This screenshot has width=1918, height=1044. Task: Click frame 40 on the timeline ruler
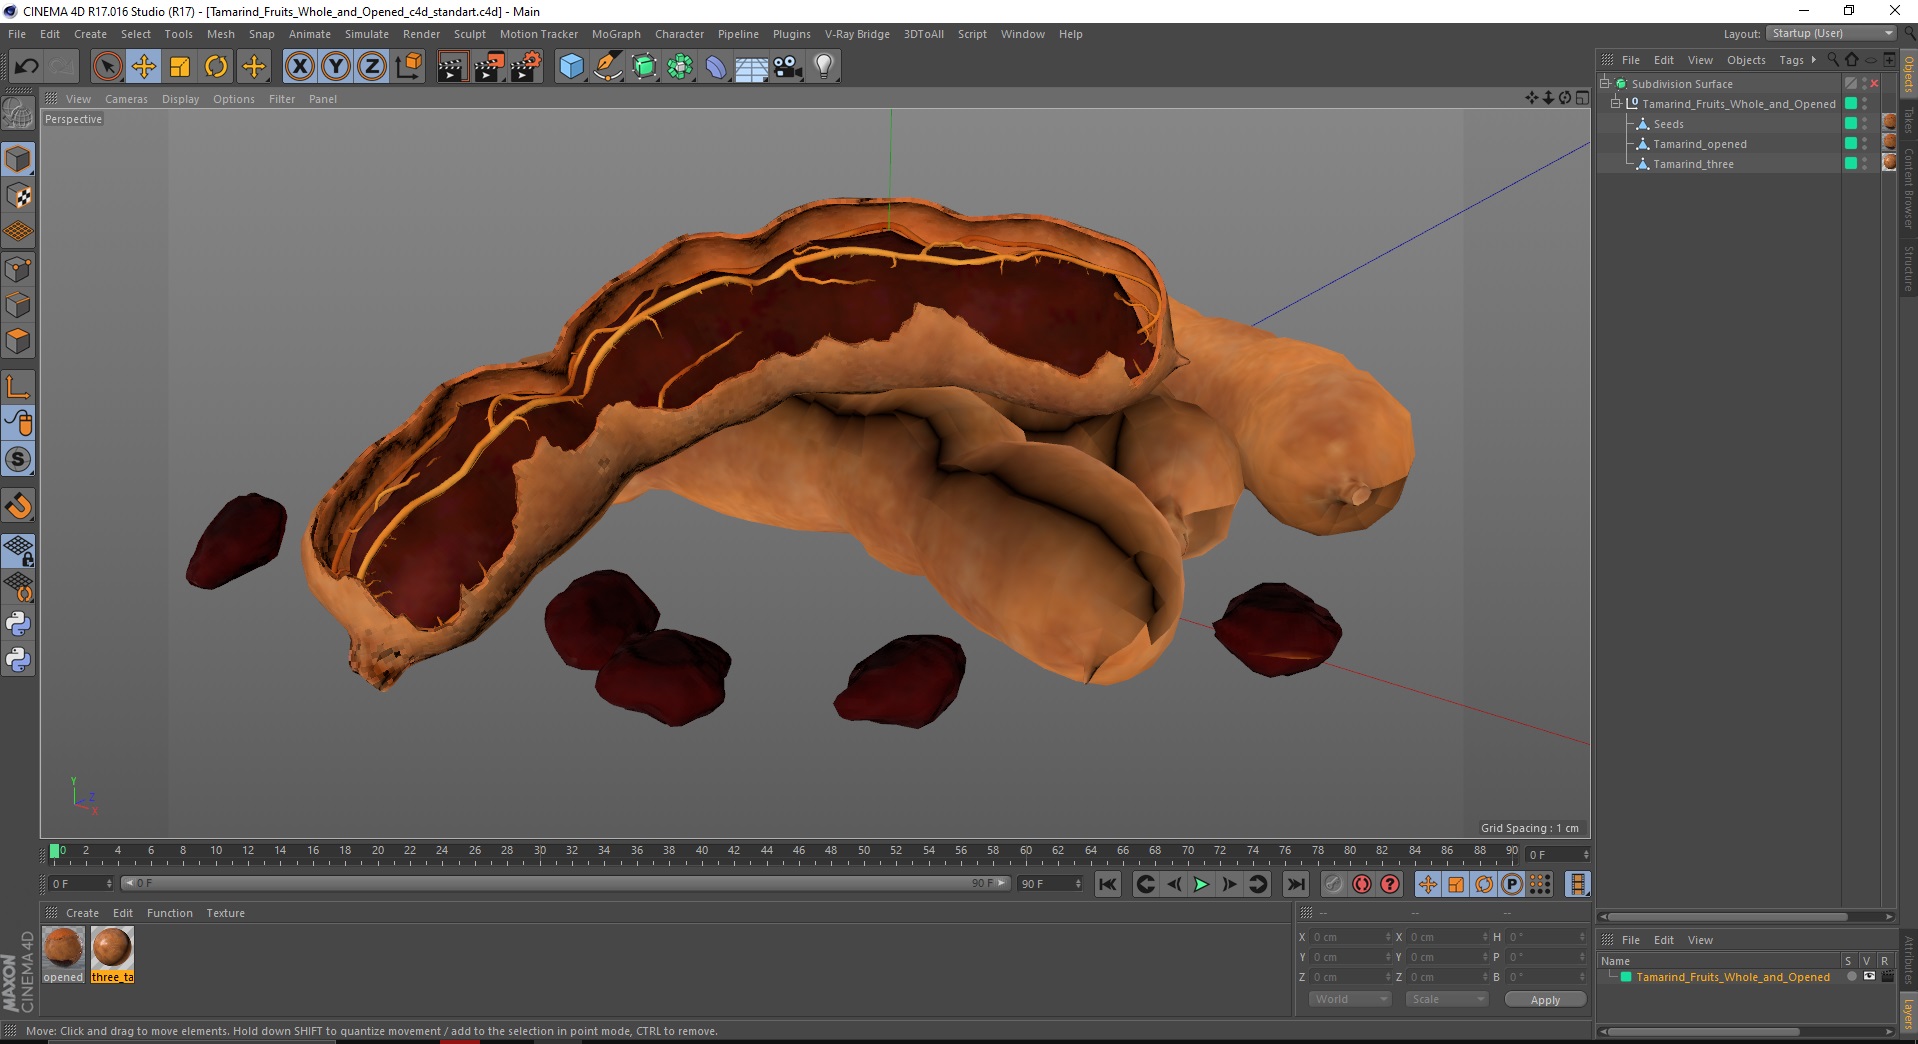[702, 853]
